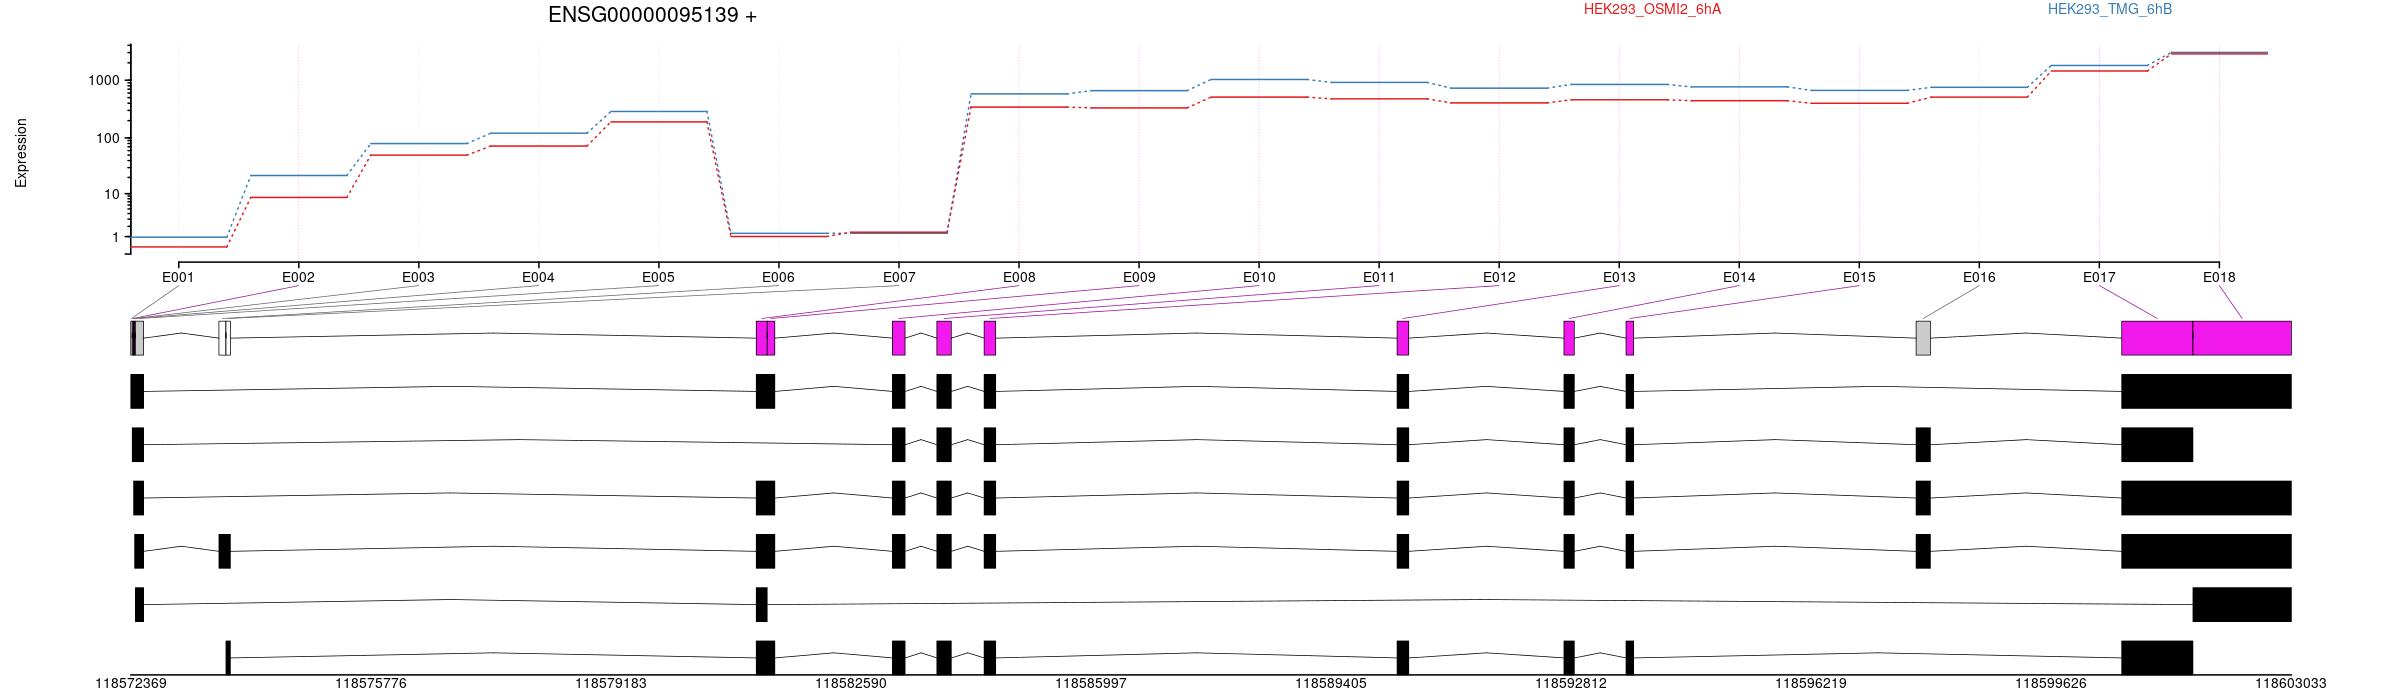Click blue expression line segment above E012

(1499, 88)
